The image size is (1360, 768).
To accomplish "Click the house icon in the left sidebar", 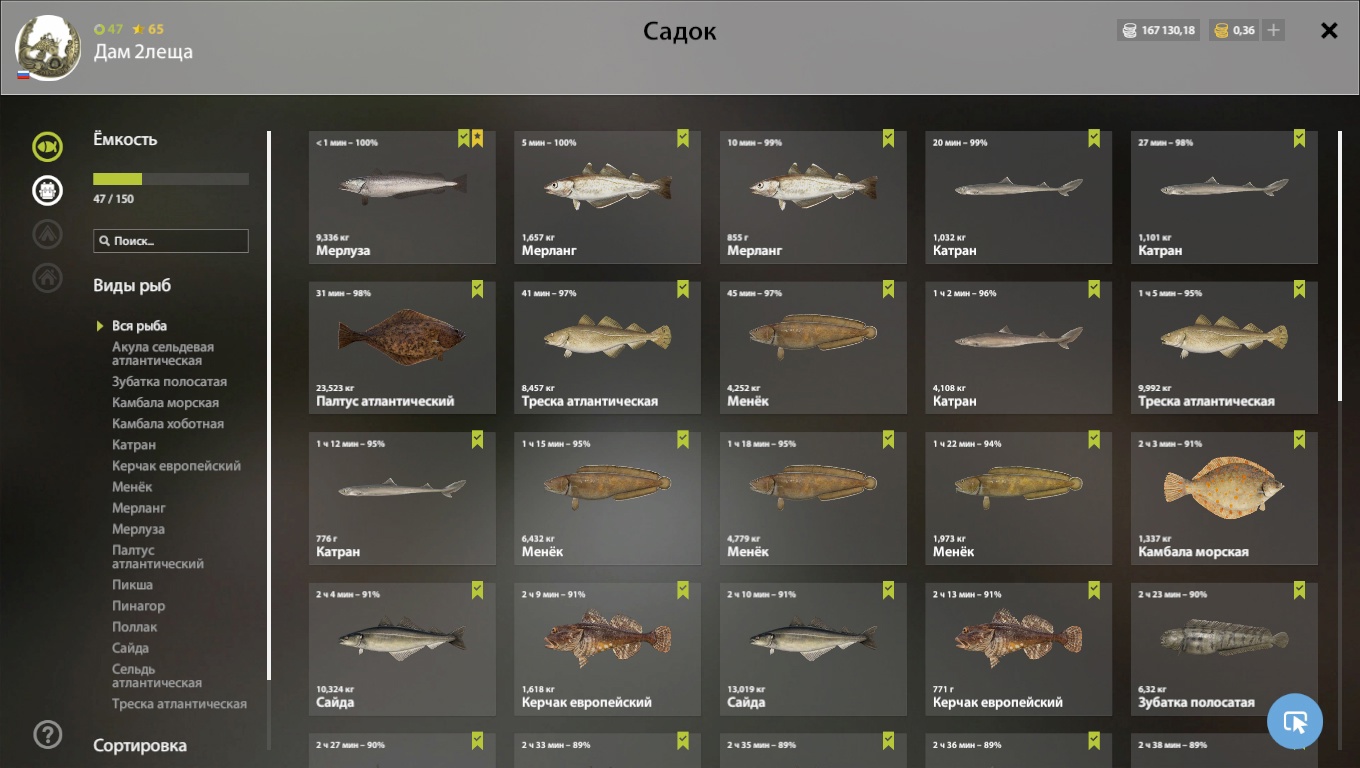I will [x=47, y=277].
